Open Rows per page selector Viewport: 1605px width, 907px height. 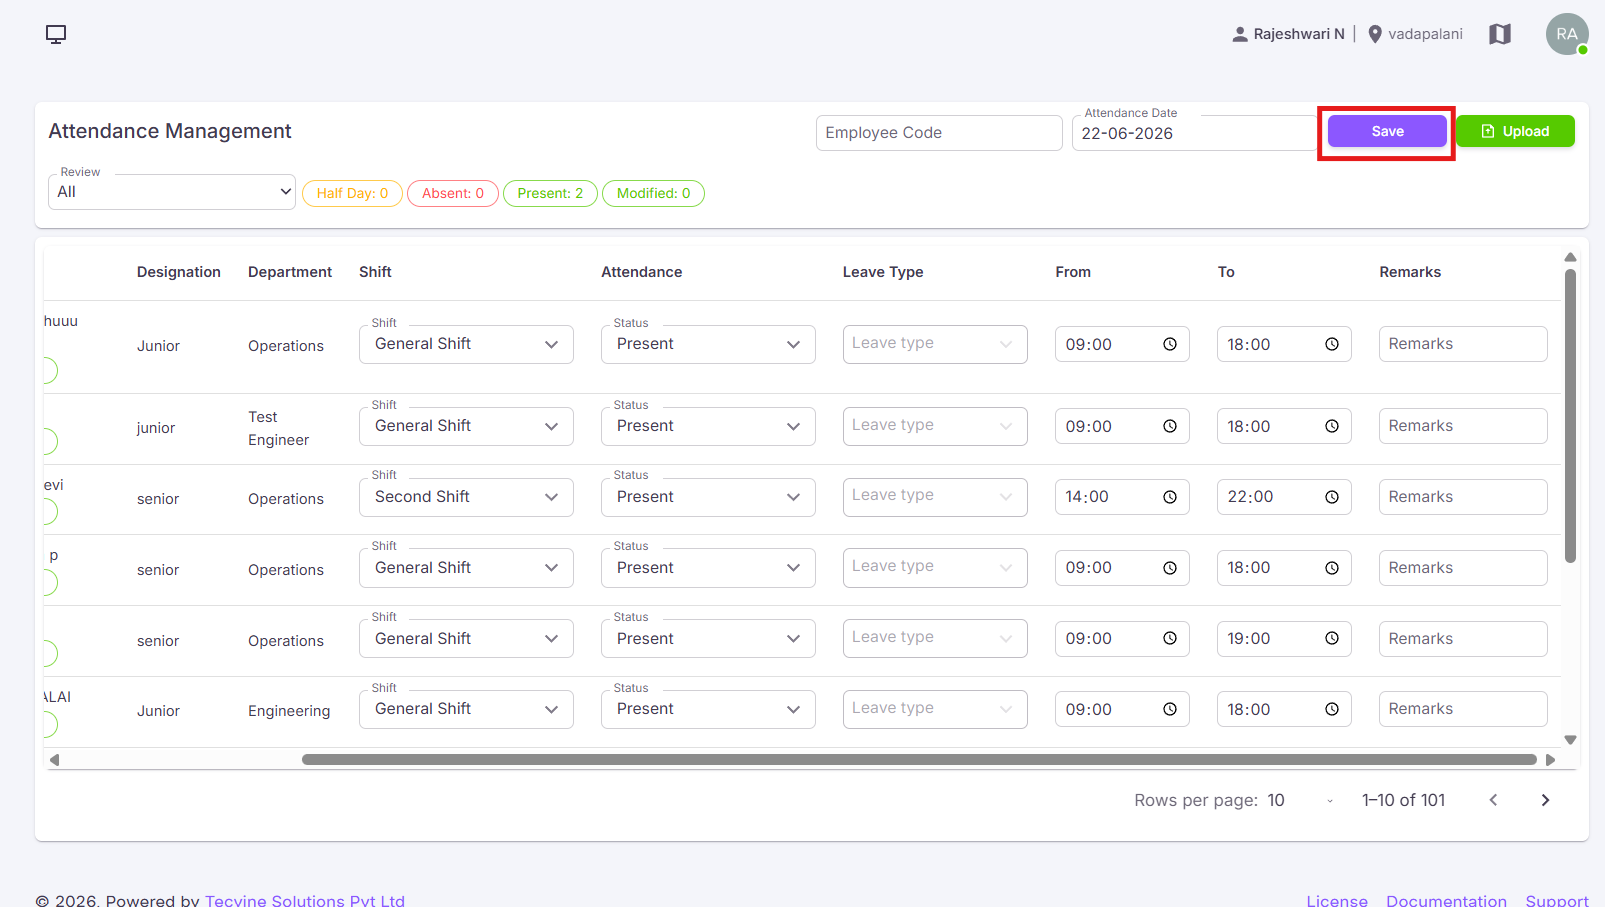coord(1300,800)
